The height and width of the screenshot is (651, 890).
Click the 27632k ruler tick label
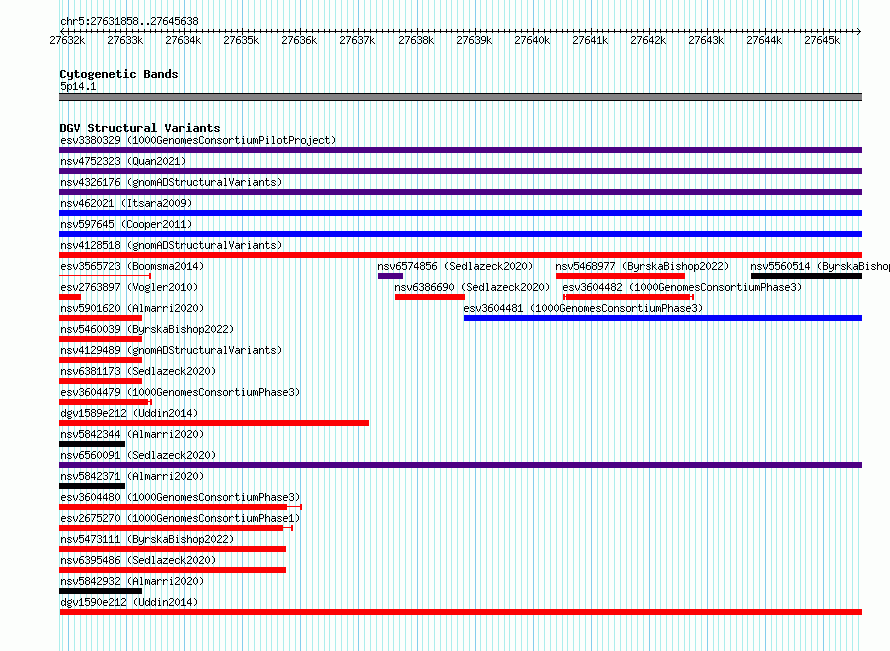[67, 40]
